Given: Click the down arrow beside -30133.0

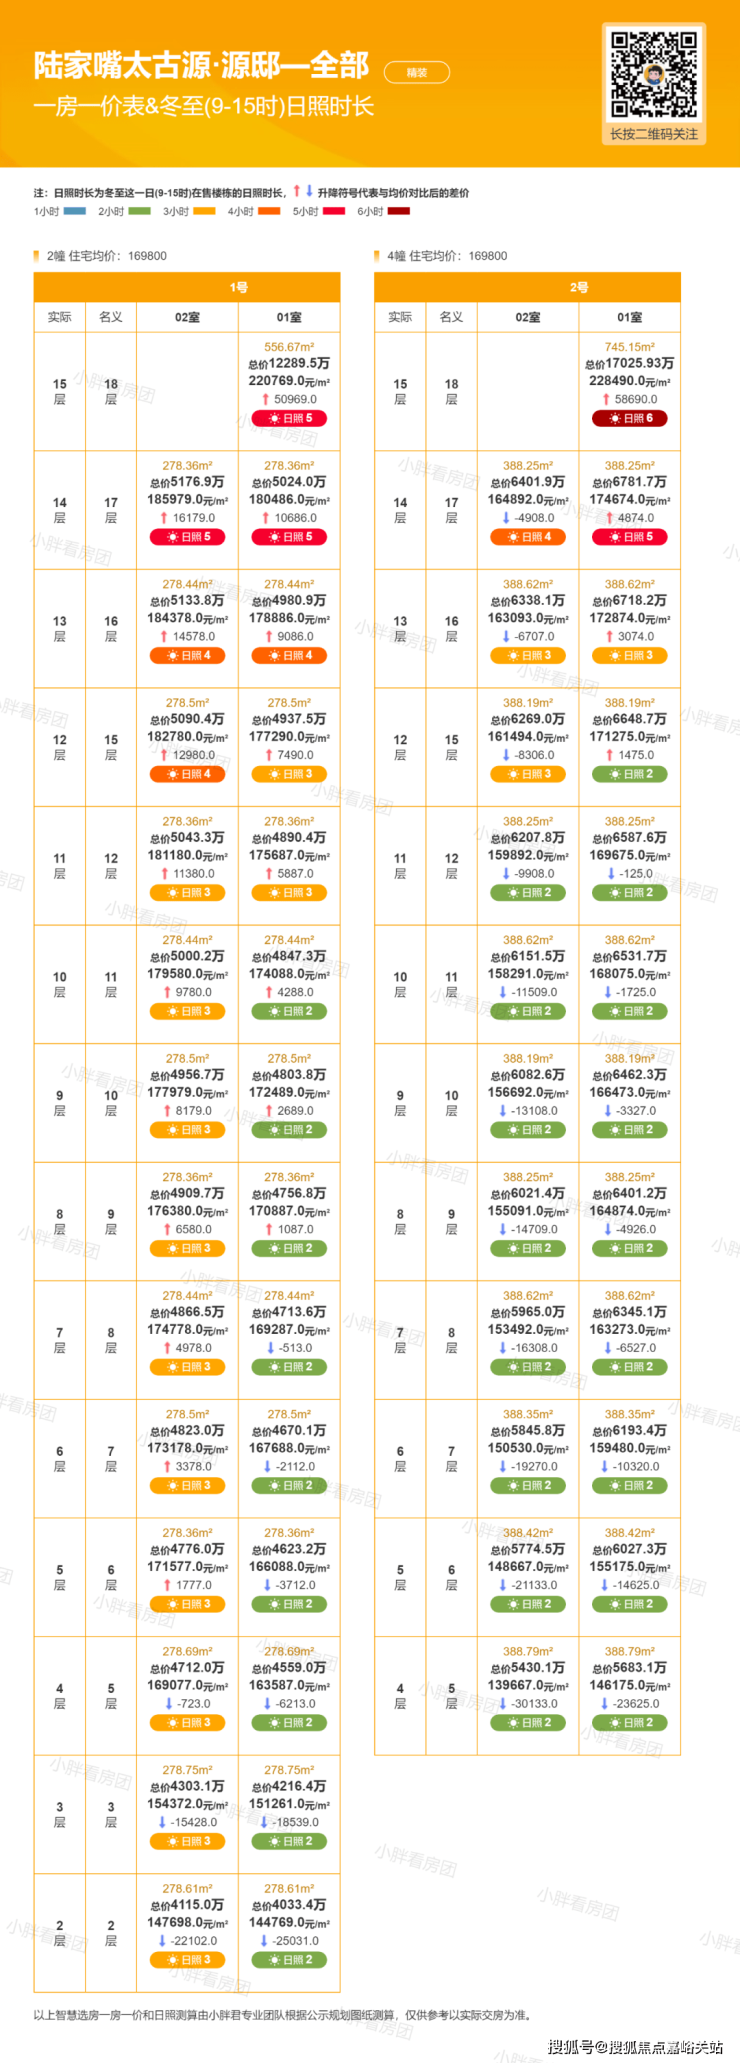Looking at the screenshot, I should pos(502,1704).
